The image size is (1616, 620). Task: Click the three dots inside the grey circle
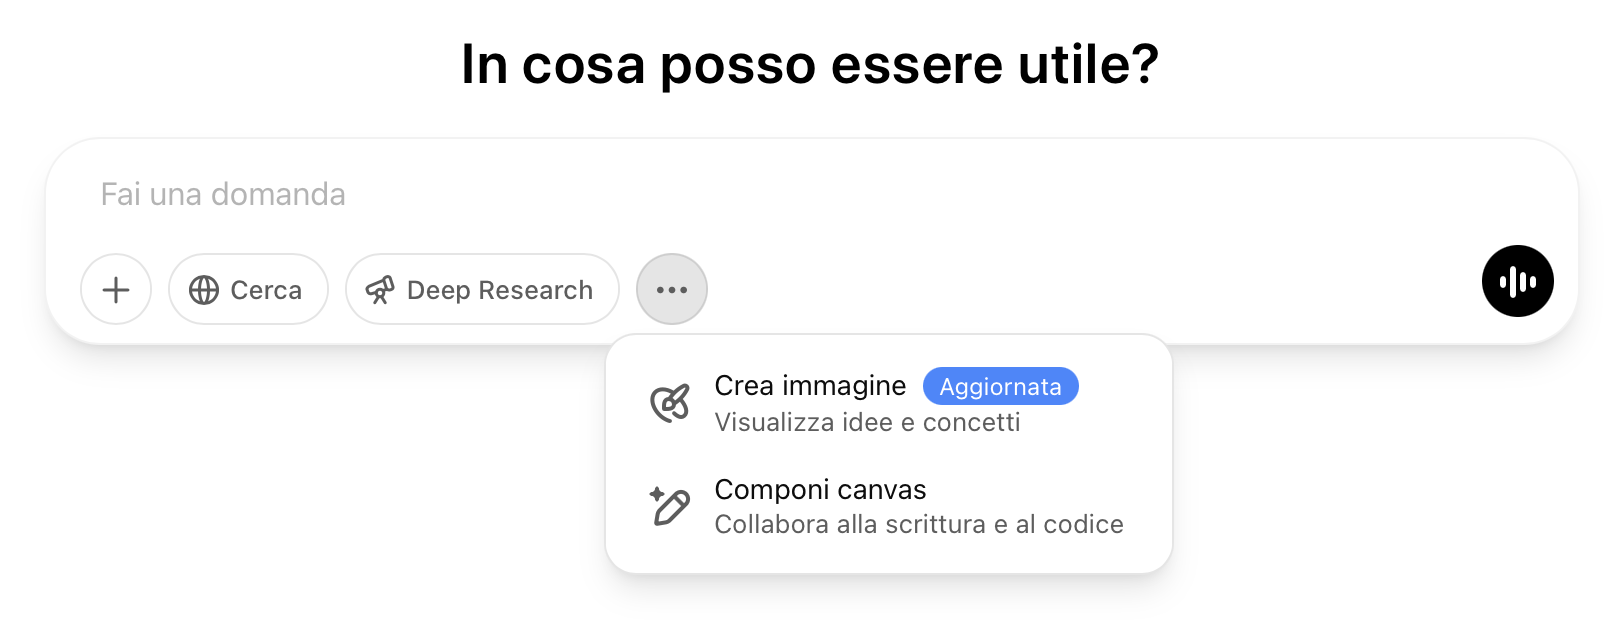pyautogui.click(x=672, y=290)
